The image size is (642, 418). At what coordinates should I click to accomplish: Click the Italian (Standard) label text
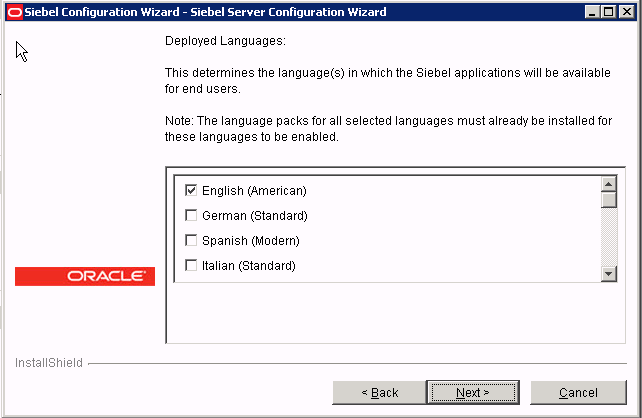[x=249, y=266]
